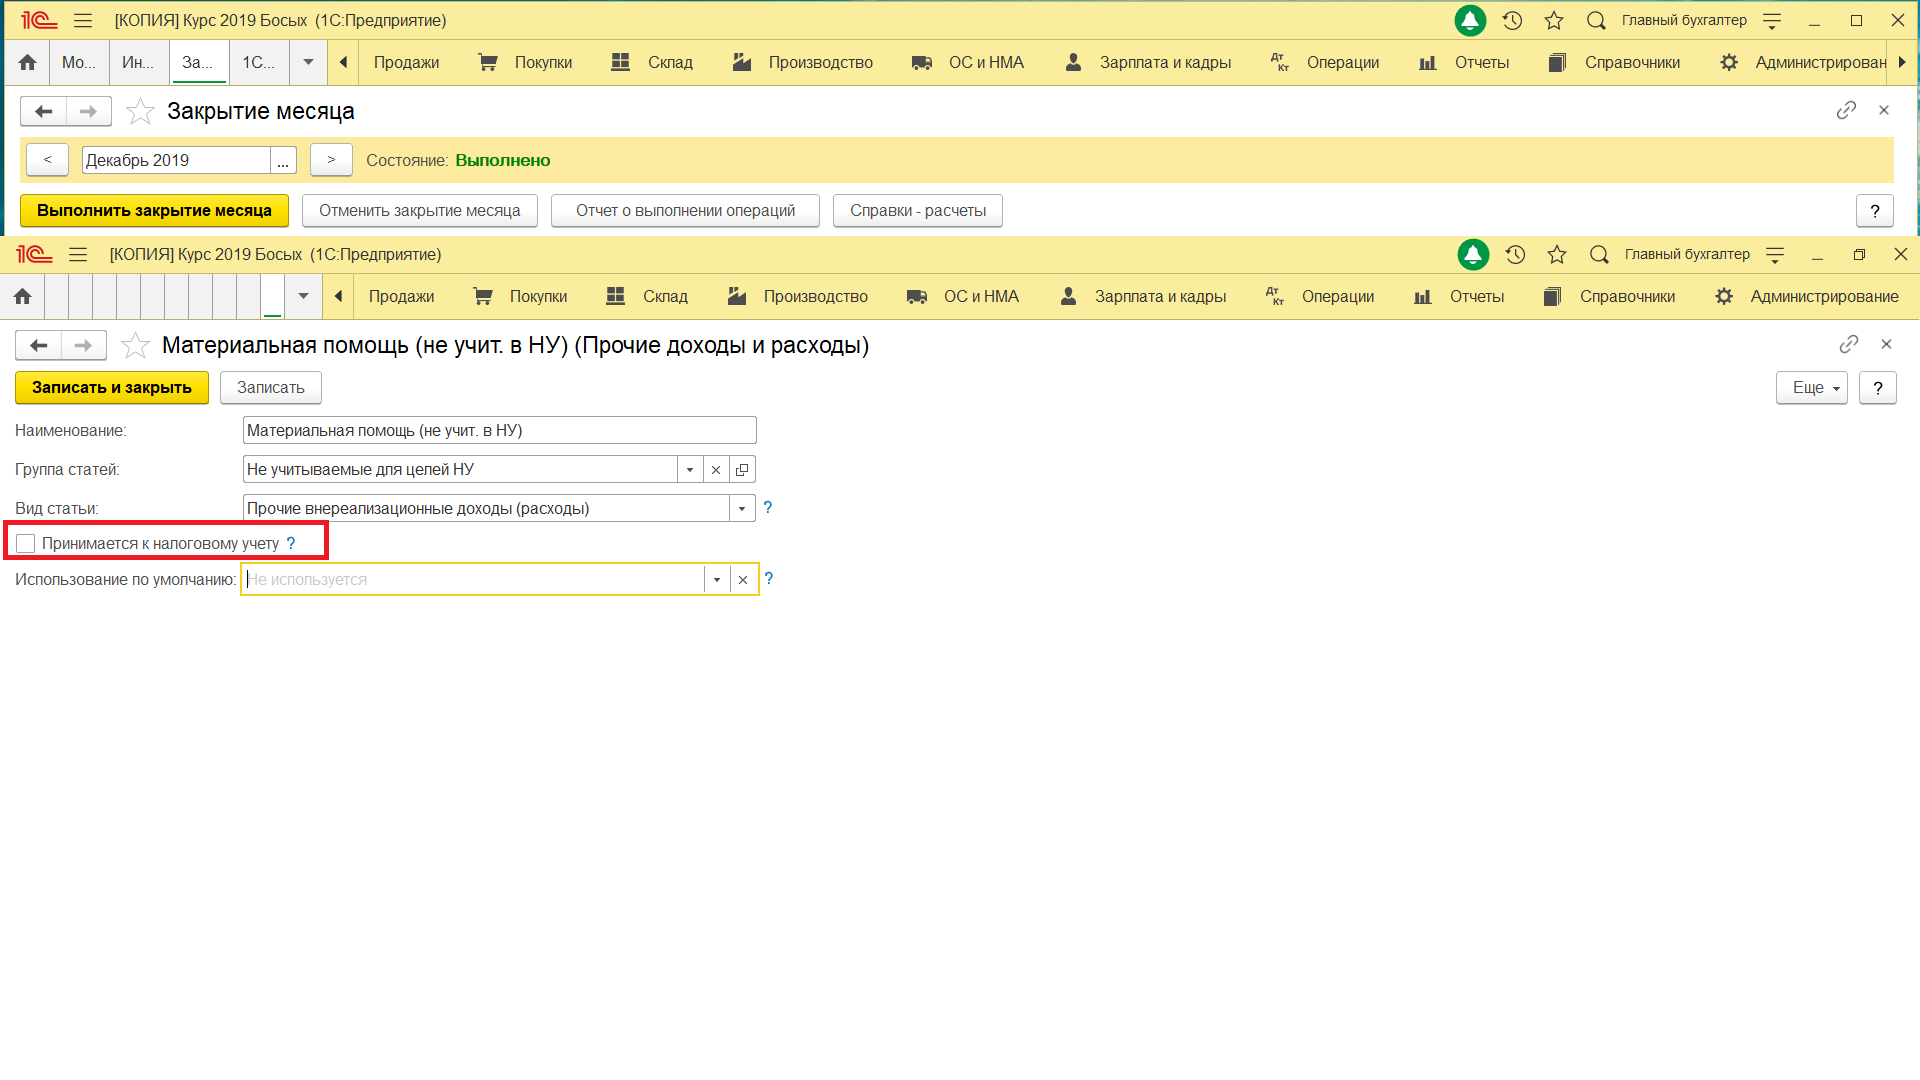Open history clock icon in lower window

1516,255
